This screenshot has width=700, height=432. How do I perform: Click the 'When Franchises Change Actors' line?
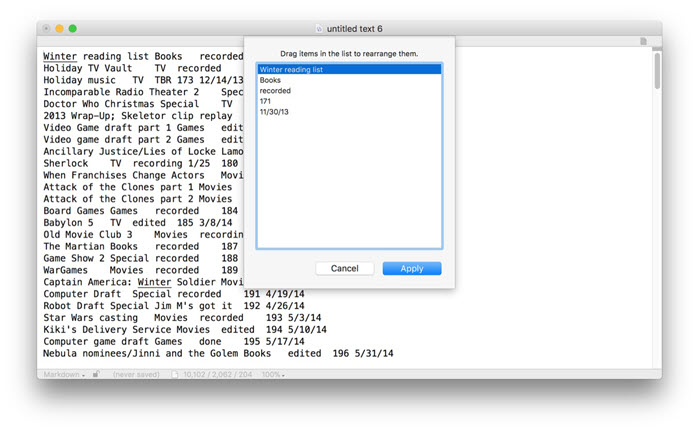point(143,175)
